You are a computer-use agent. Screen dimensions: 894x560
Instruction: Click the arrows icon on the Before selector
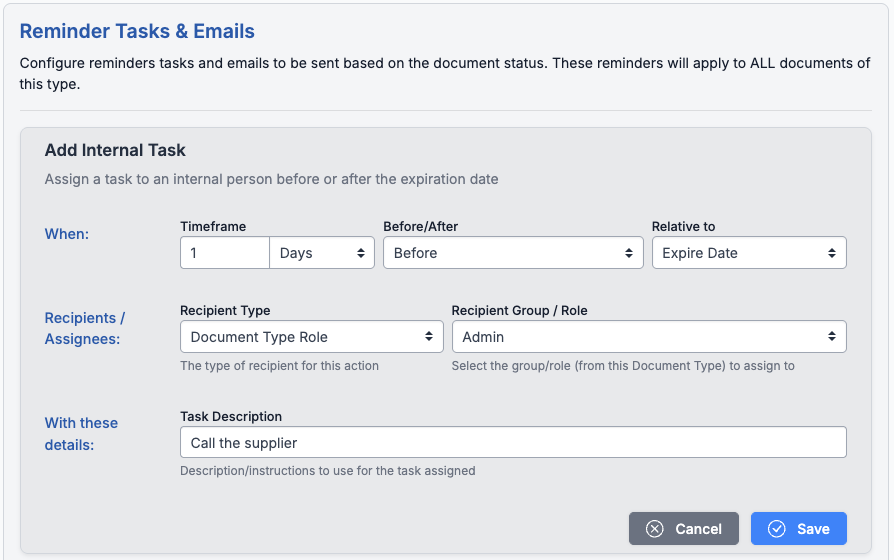pos(629,253)
